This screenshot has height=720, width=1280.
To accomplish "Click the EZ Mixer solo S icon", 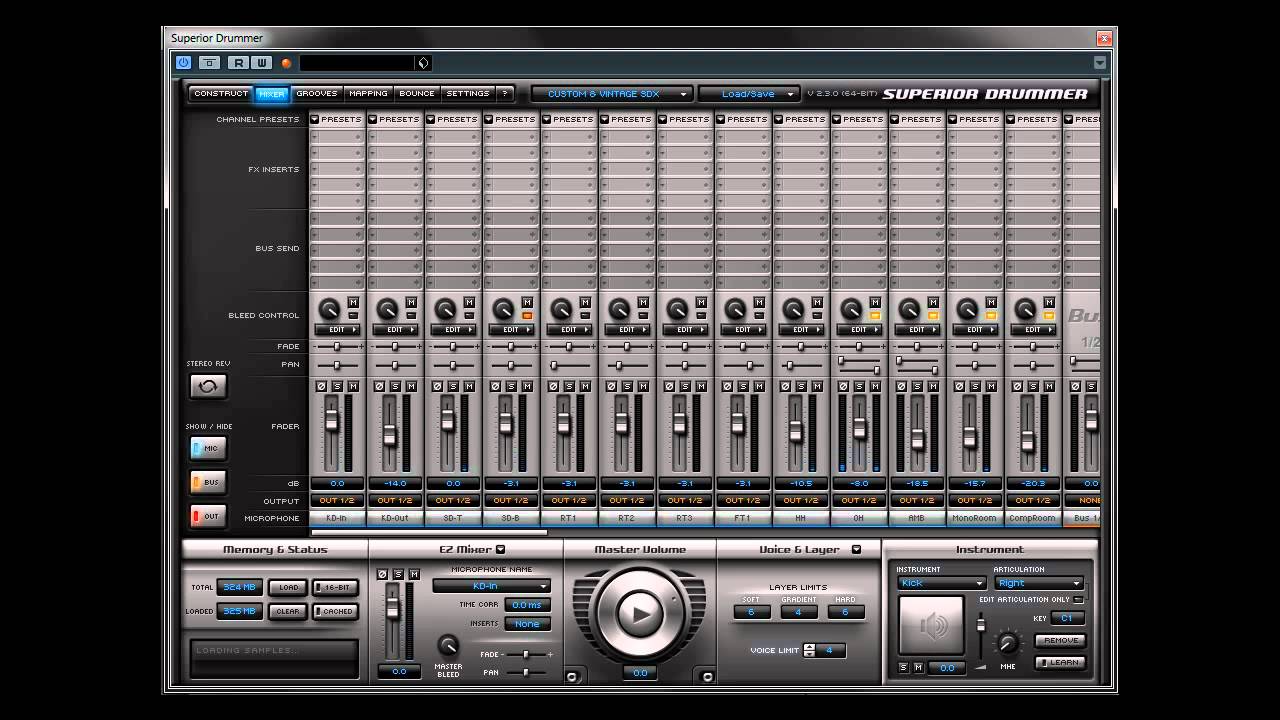I will [398, 574].
